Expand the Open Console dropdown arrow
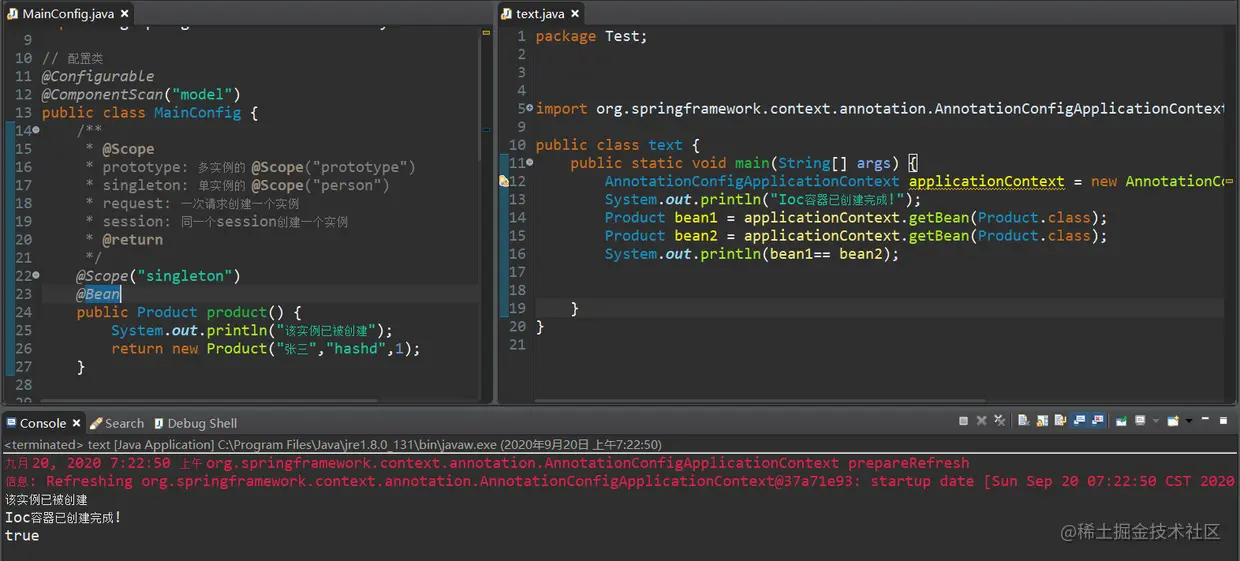 [1189, 421]
